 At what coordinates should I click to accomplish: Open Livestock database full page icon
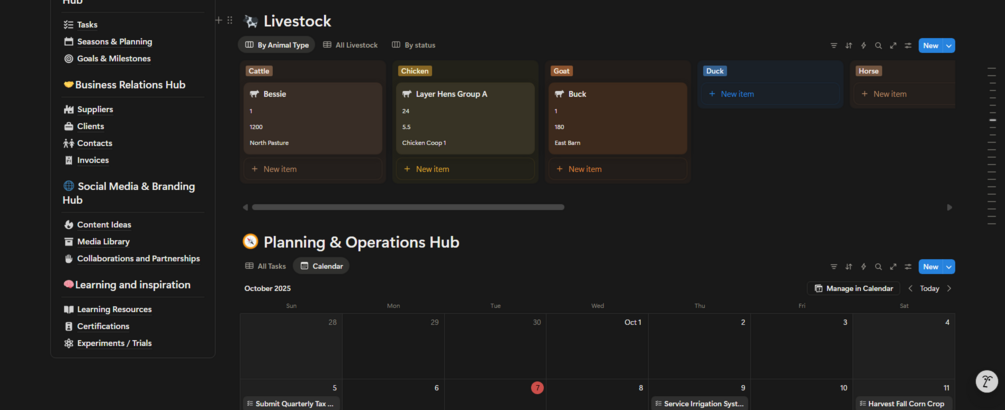click(893, 45)
